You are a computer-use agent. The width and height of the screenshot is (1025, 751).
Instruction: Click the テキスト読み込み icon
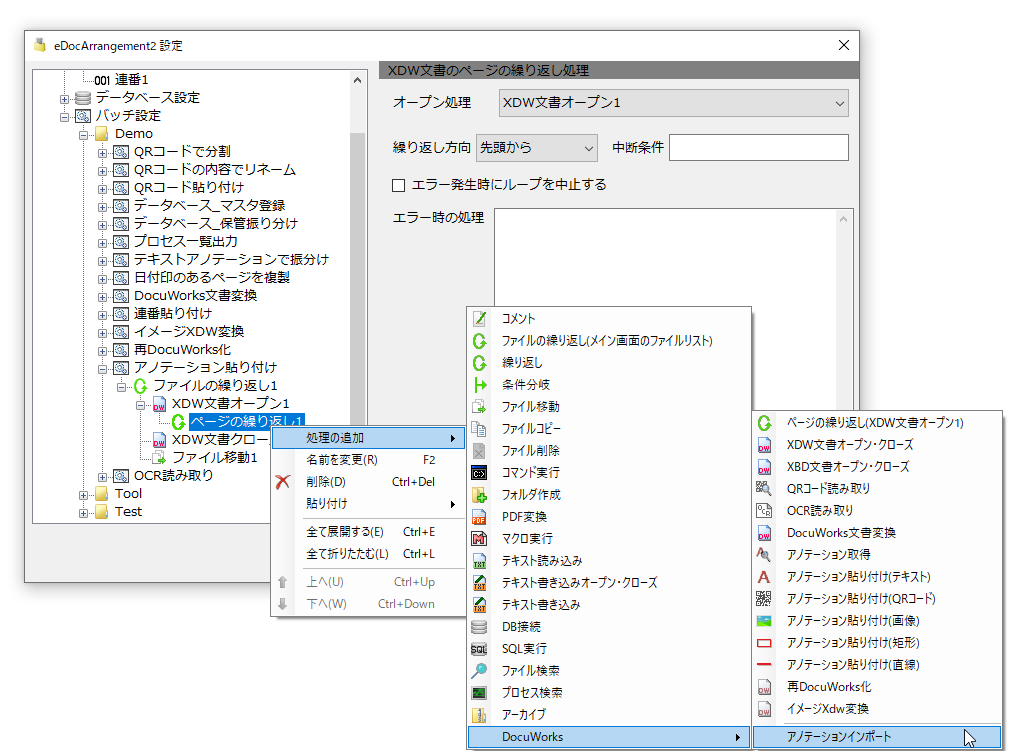pyautogui.click(x=479, y=561)
